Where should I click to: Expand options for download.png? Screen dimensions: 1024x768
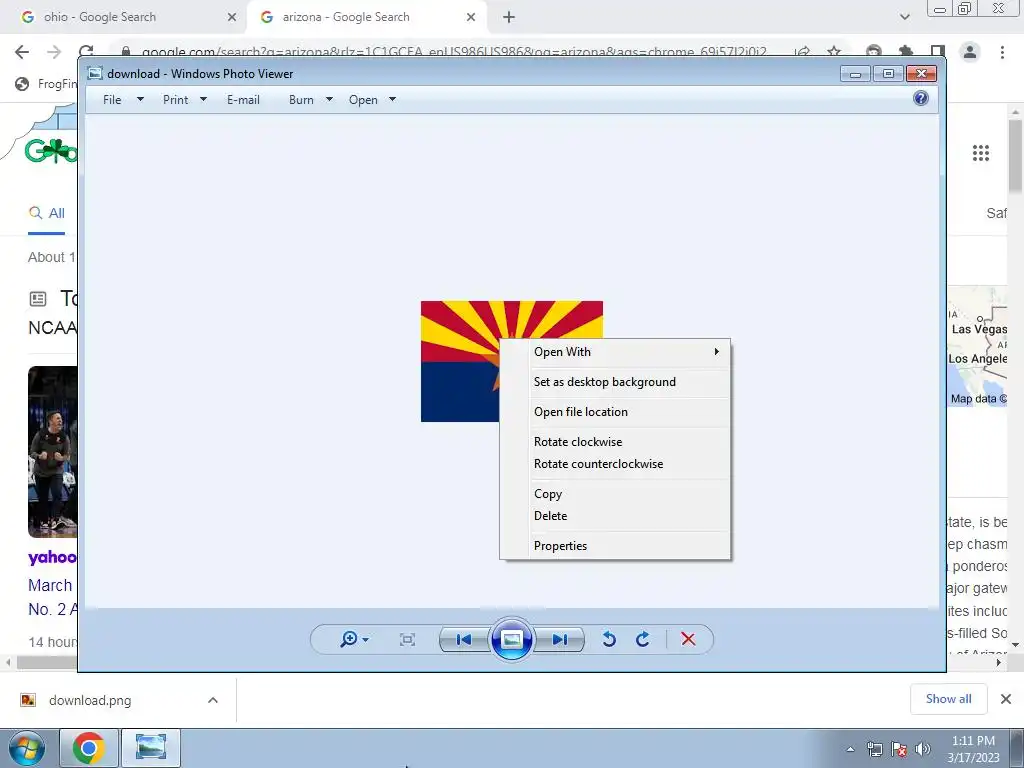213,700
